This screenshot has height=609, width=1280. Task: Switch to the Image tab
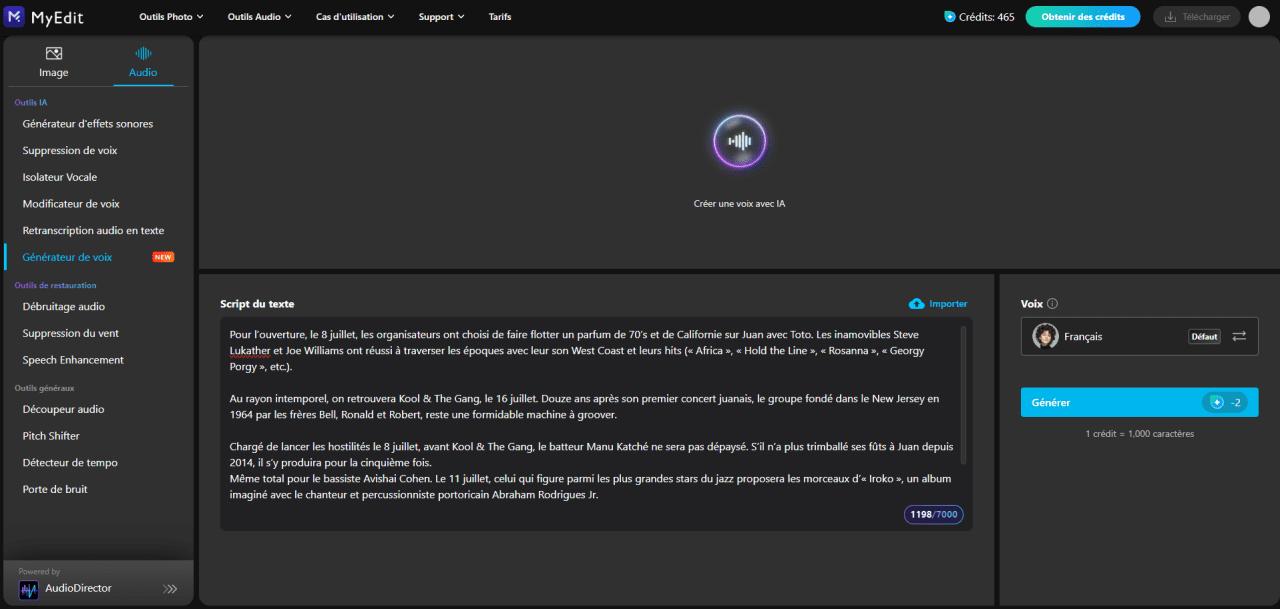pyautogui.click(x=54, y=62)
